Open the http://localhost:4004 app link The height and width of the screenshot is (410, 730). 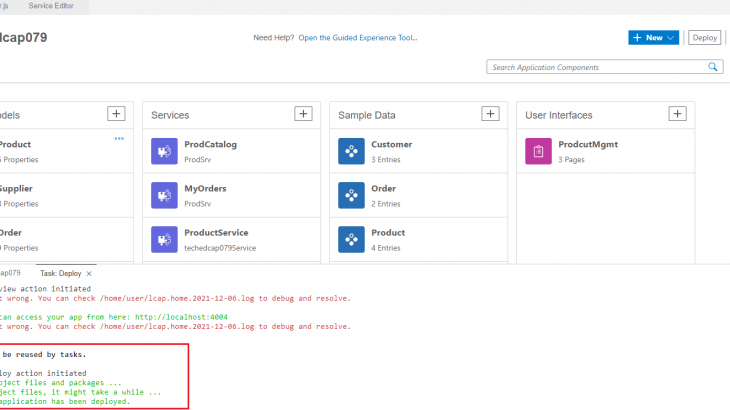[181, 317]
